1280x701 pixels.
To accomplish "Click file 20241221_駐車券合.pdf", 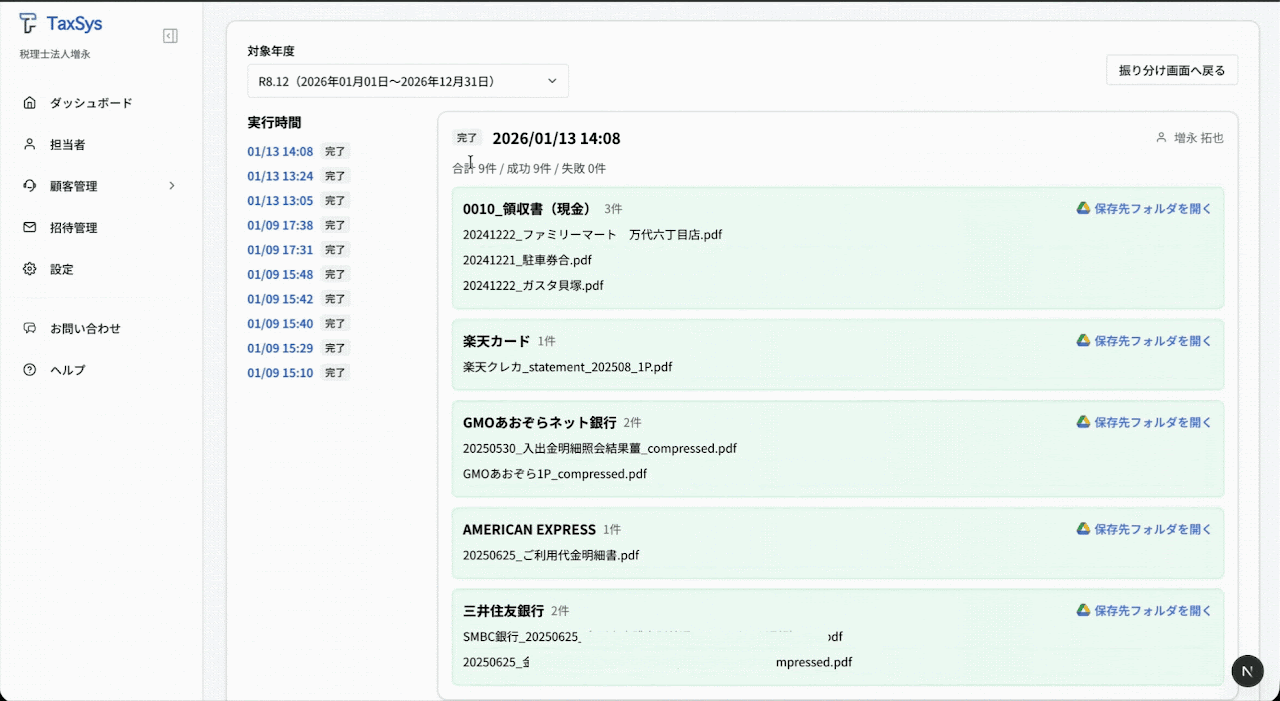I will point(527,260).
